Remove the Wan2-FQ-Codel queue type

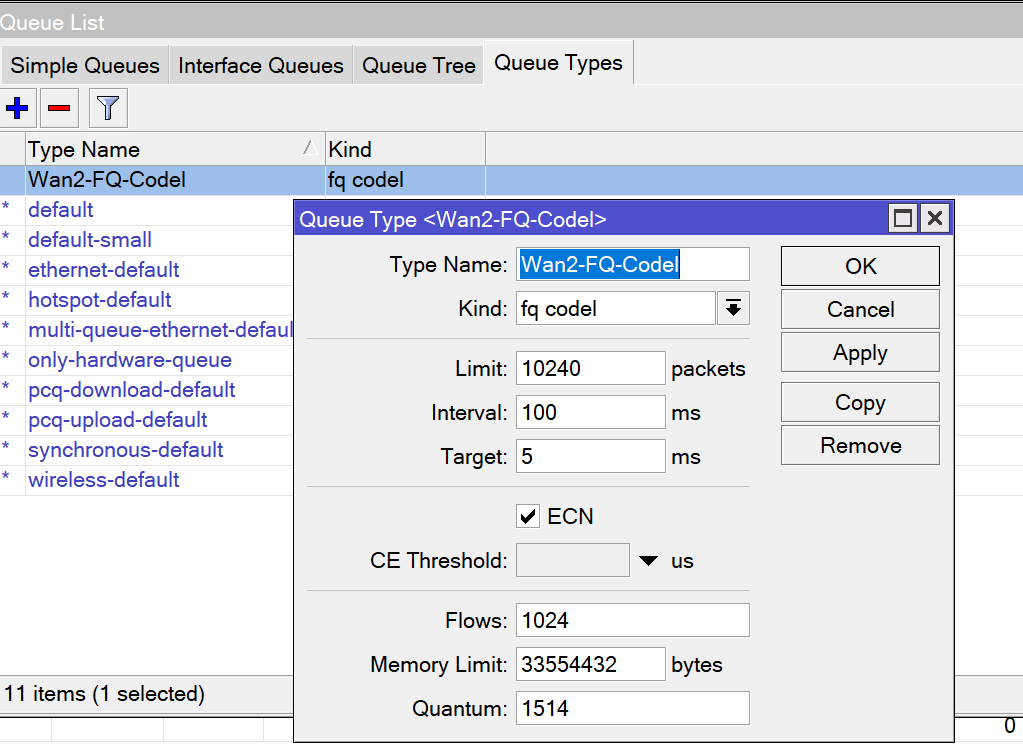859,446
